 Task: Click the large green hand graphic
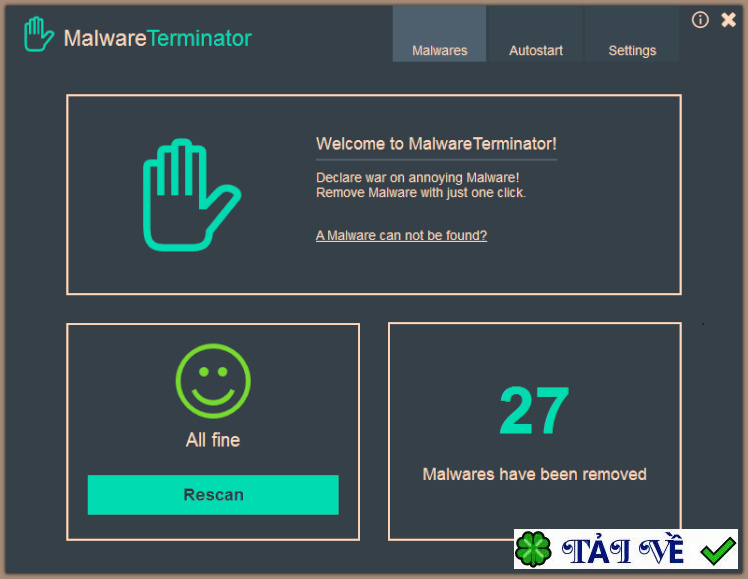[192, 195]
